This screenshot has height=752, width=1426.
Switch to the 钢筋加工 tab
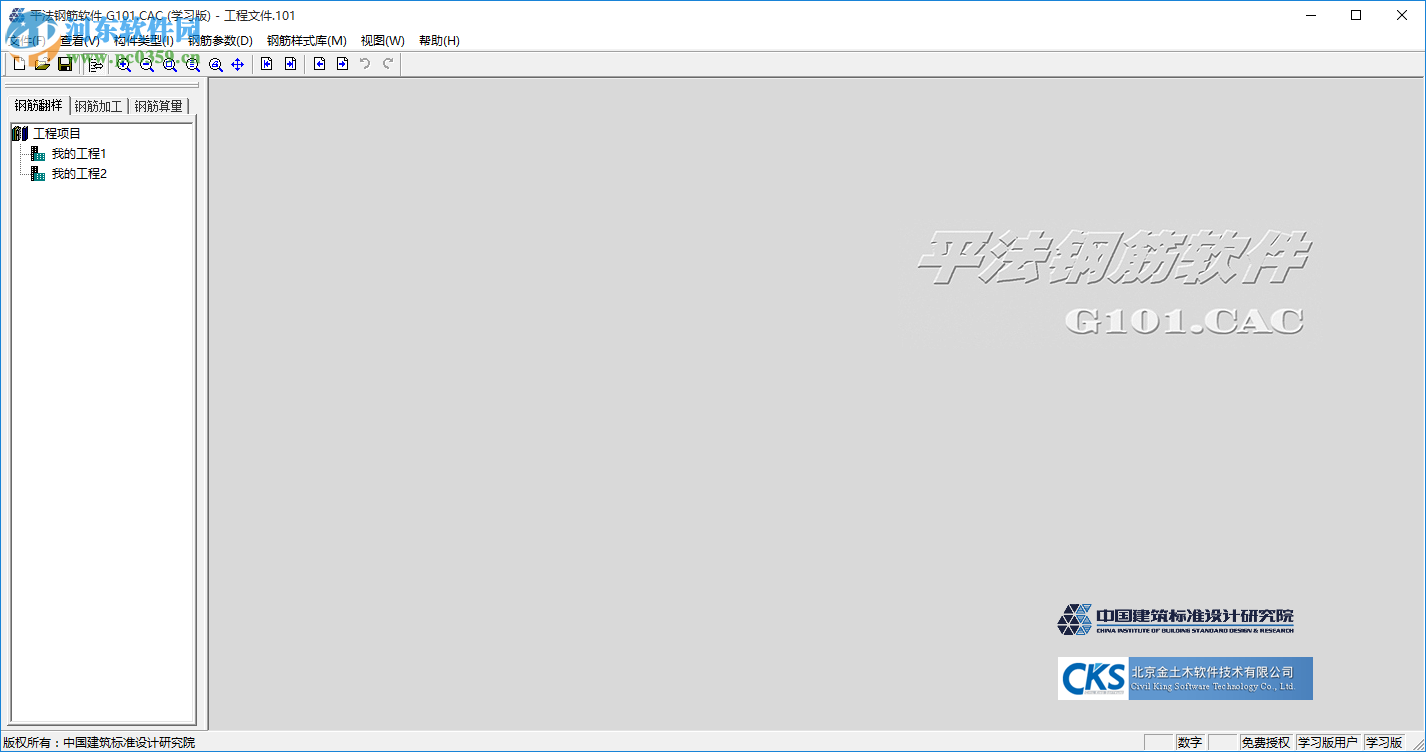98,106
